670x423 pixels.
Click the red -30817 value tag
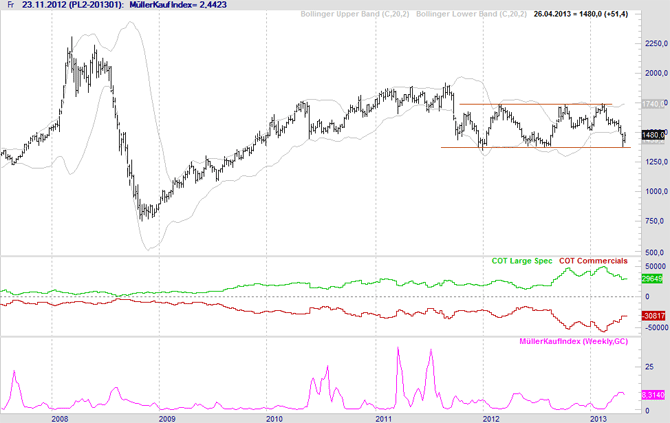(652, 315)
